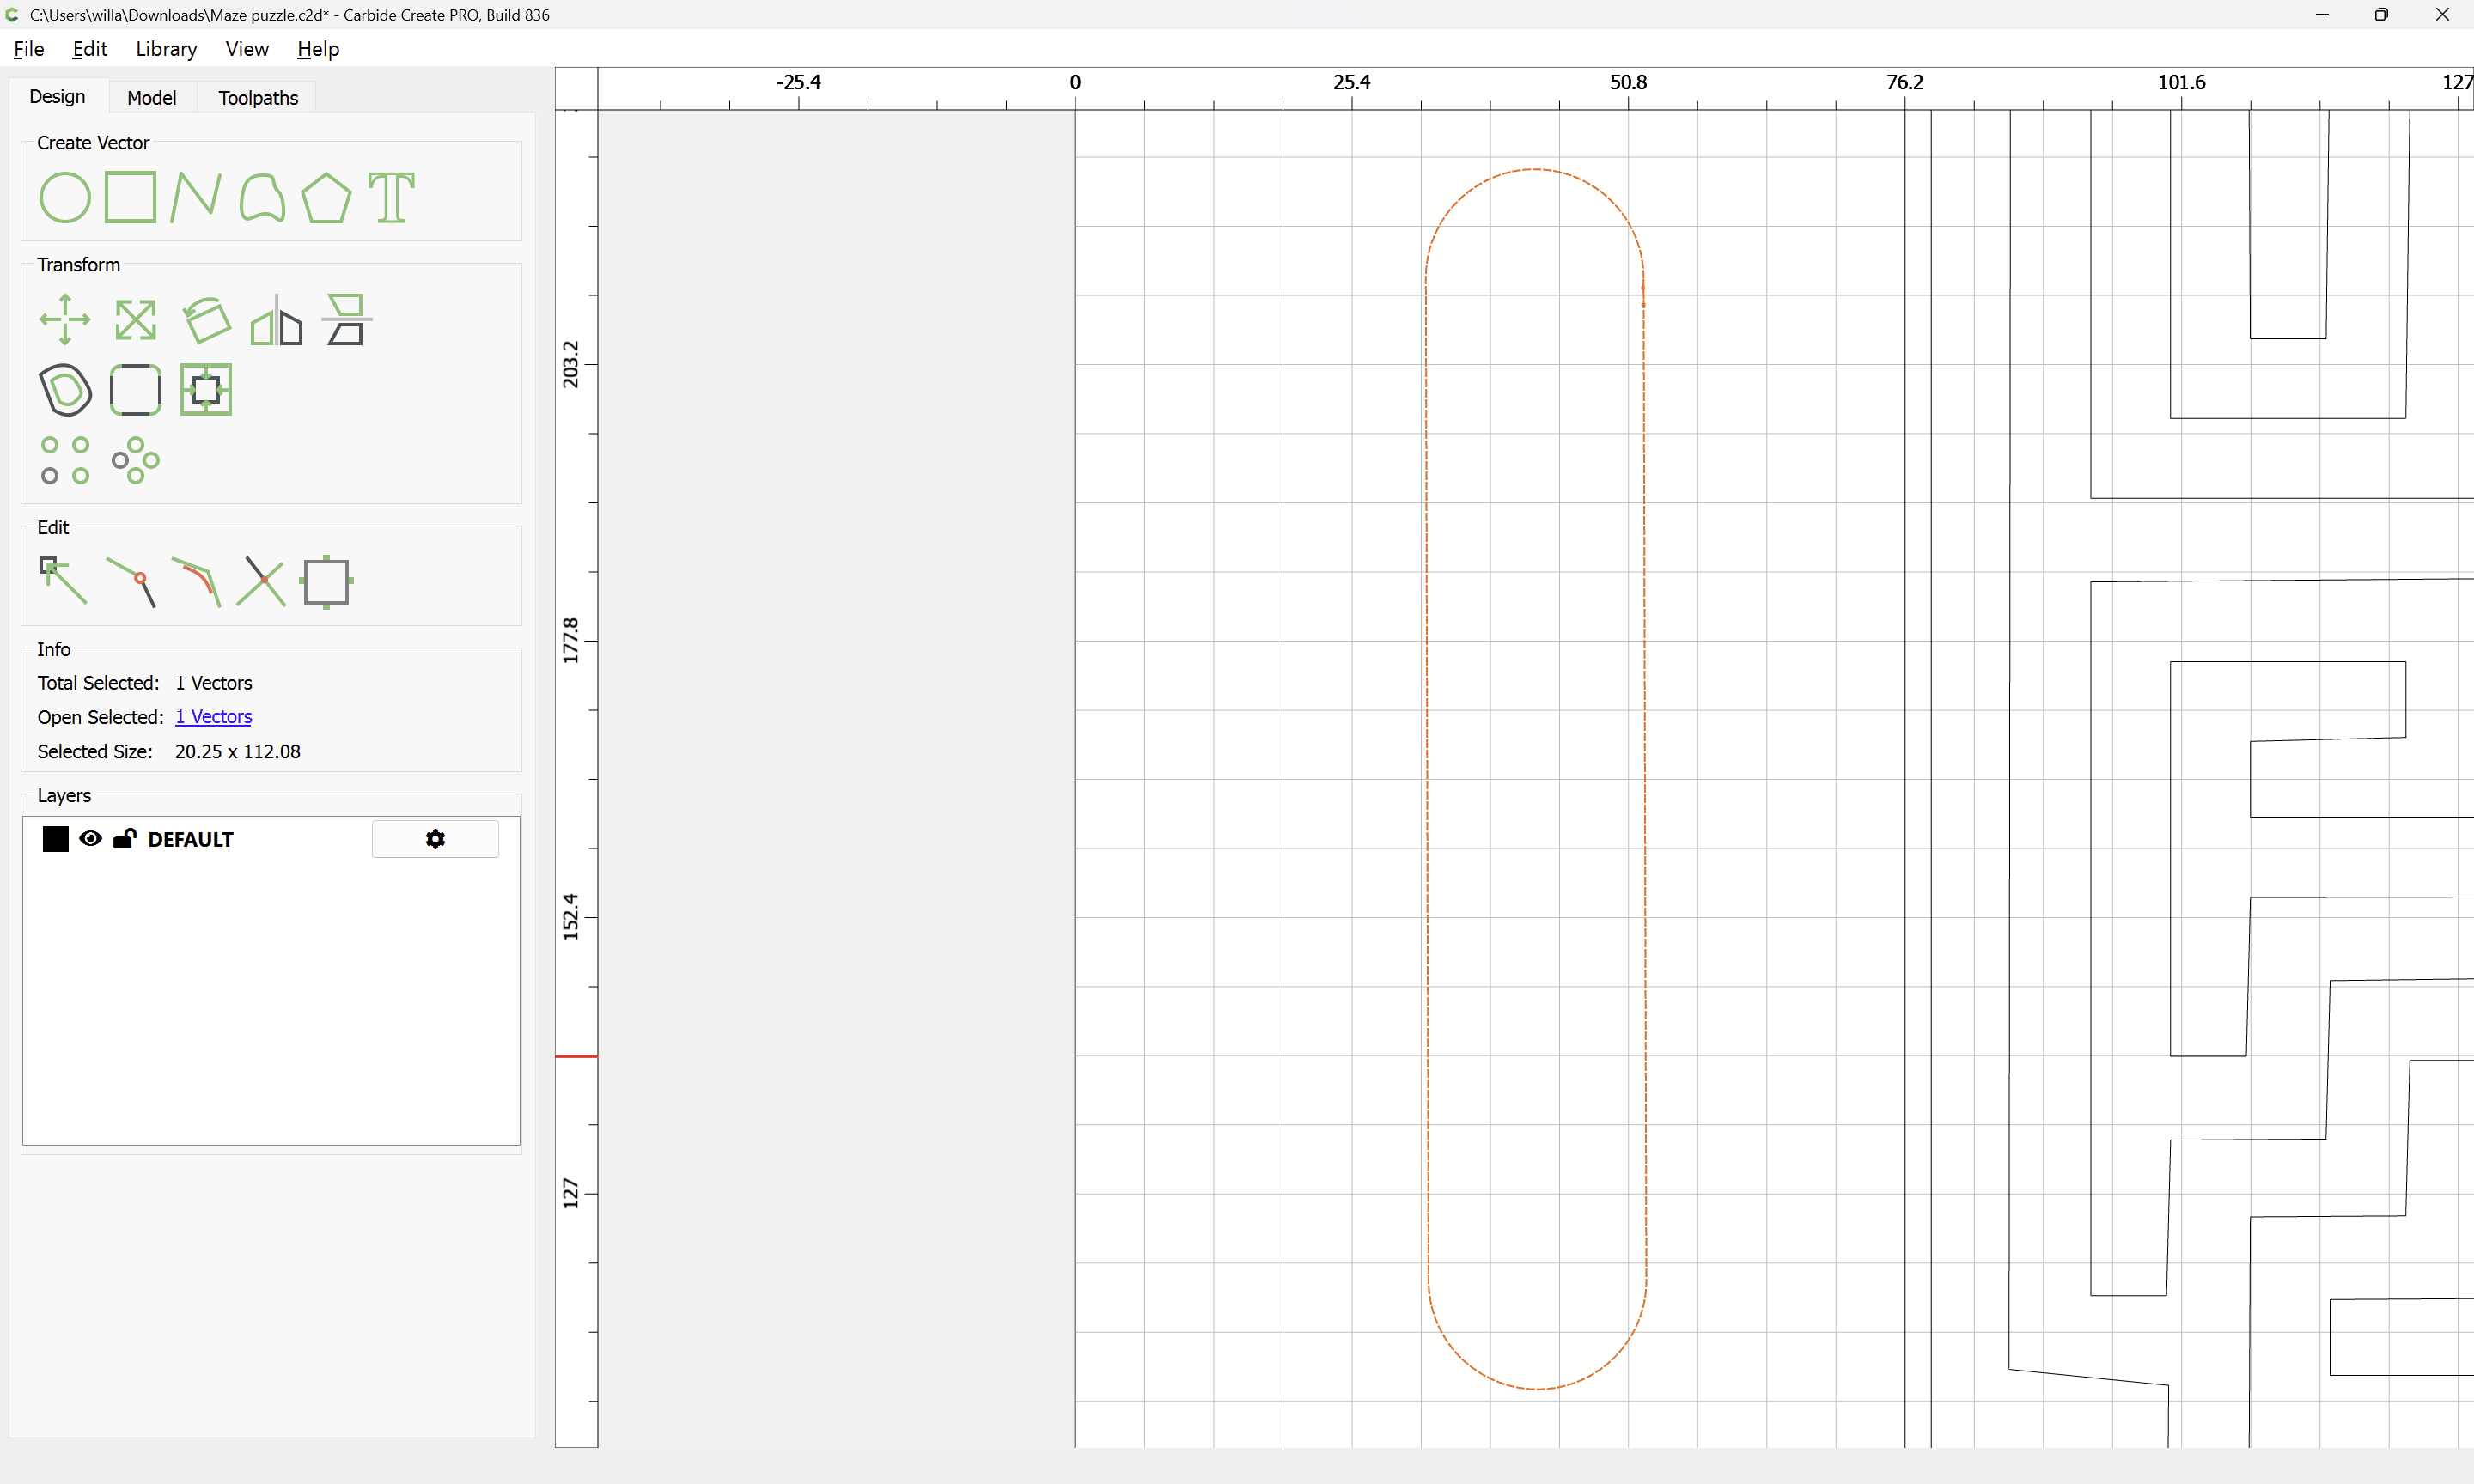Open the Offset Vector tool
The image size is (2474, 1484).
coord(65,389)
